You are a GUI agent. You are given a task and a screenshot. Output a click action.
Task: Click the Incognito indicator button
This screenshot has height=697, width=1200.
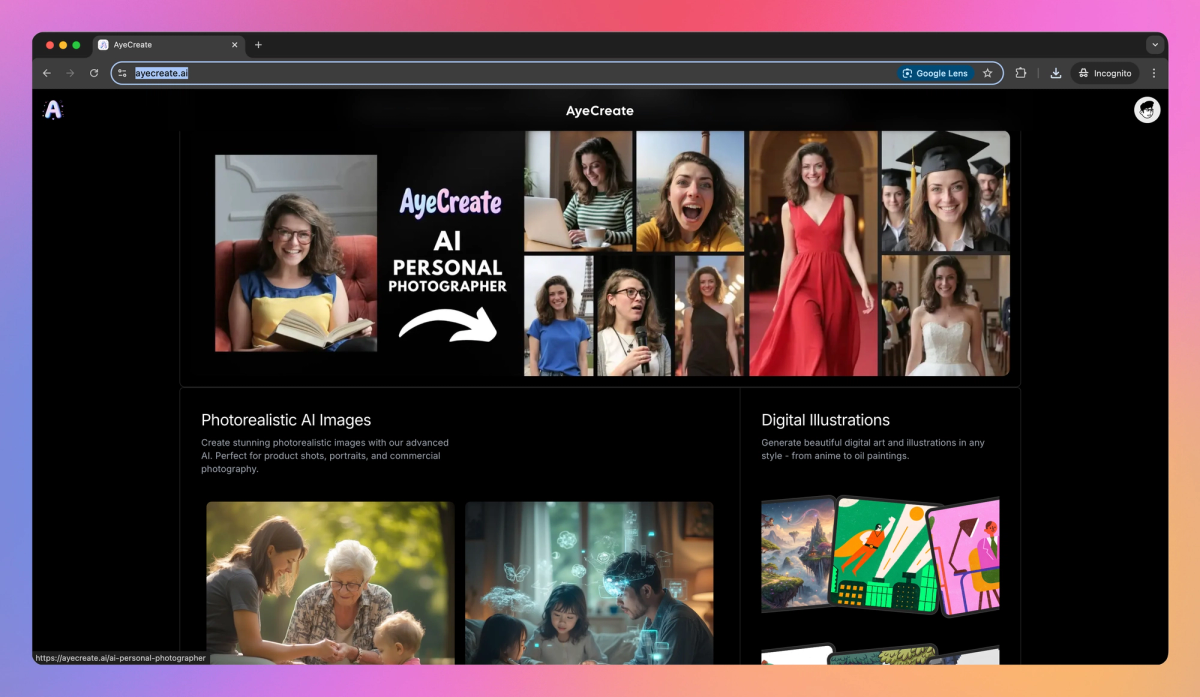1105,73
